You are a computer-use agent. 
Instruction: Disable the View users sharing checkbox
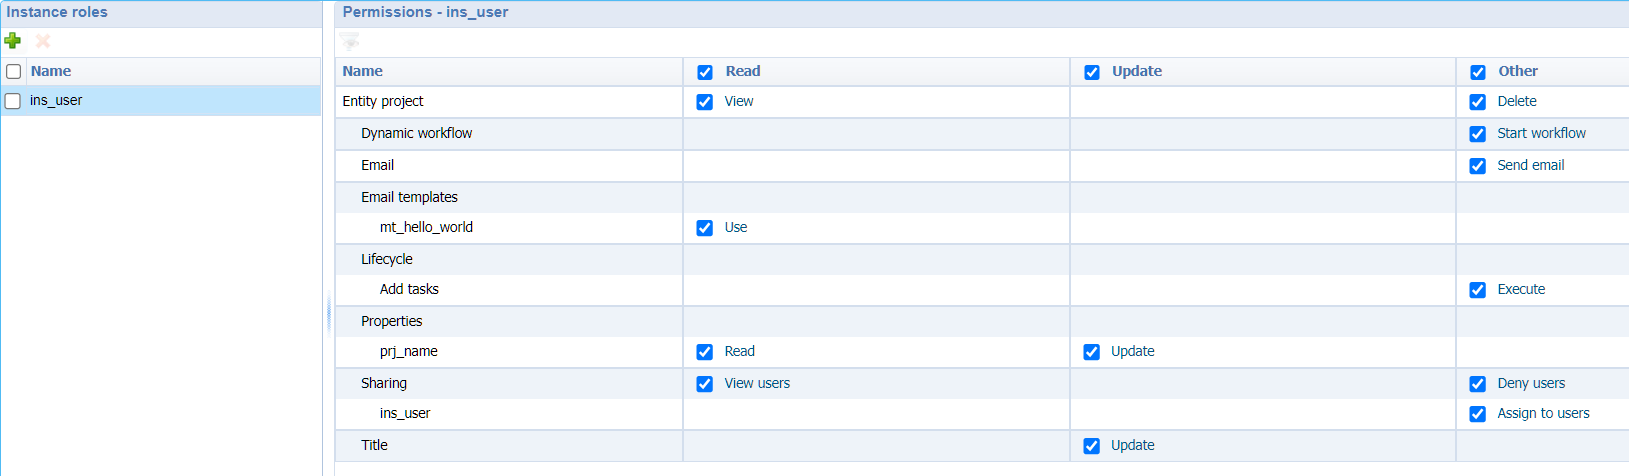705,384
